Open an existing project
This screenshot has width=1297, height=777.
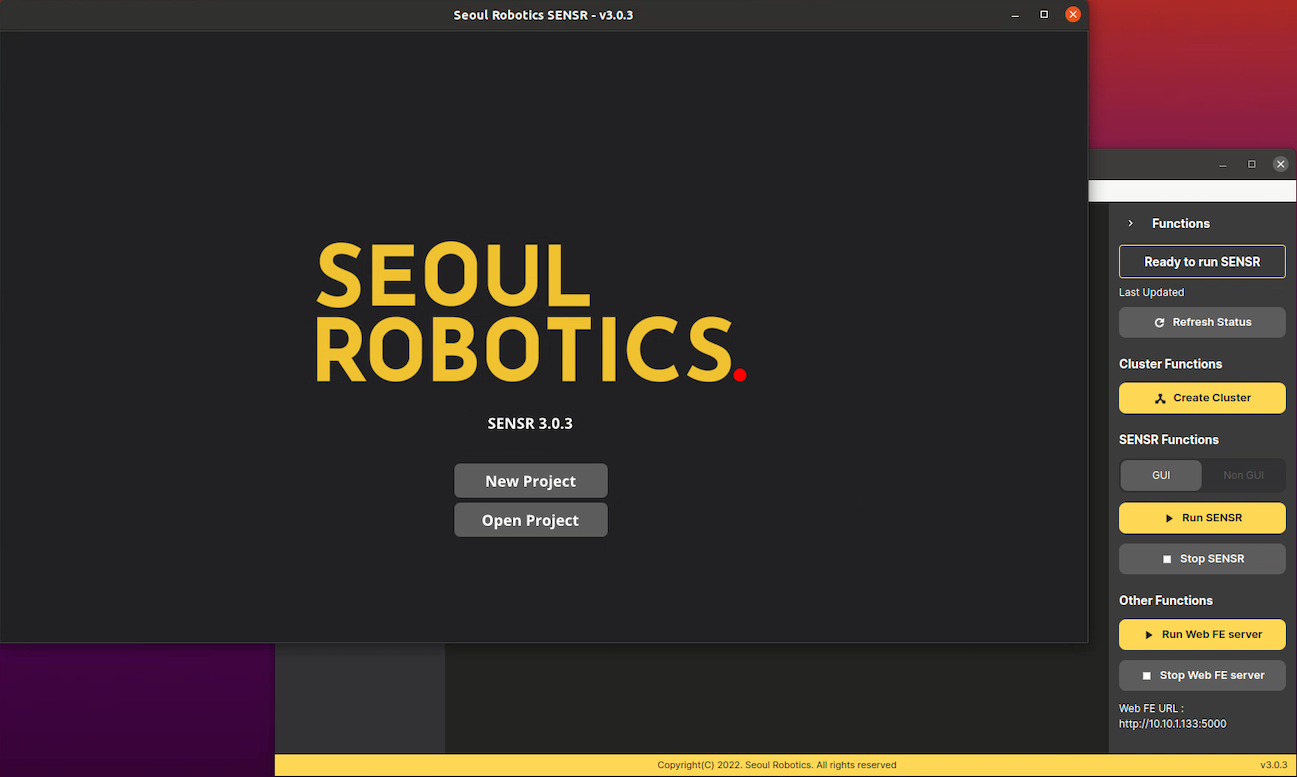point(530,521)
